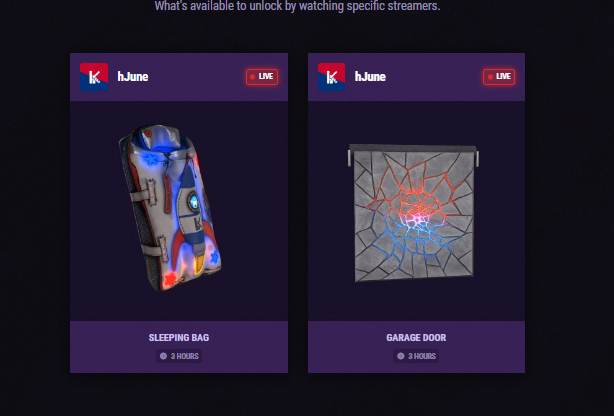
Task: Click the LIVE badge on Garage Door card
Action: [x=499, y=77]
